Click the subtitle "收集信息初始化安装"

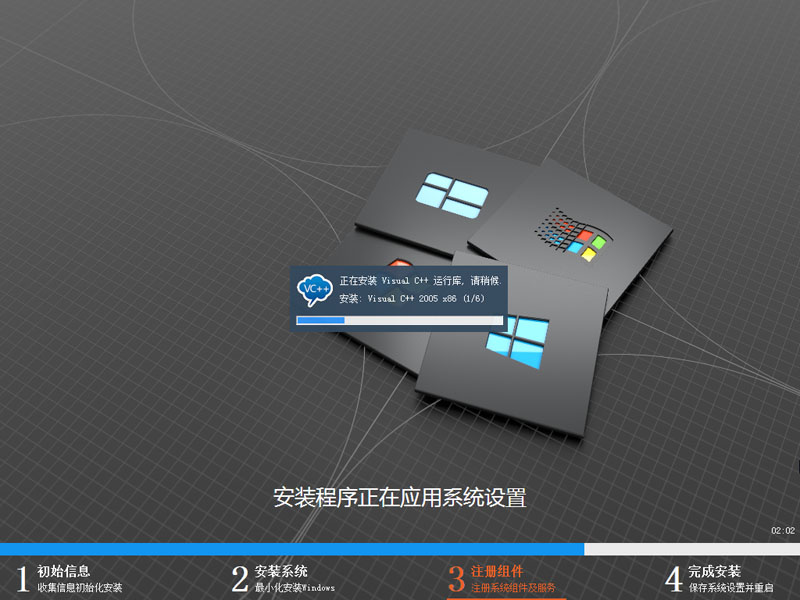coord(80,588)
